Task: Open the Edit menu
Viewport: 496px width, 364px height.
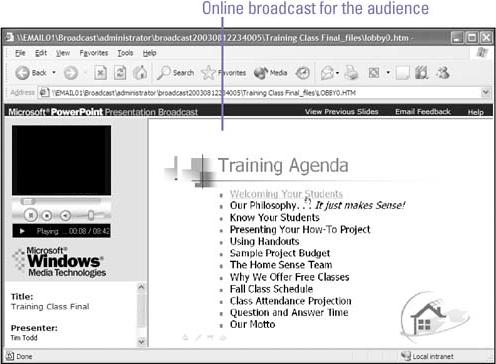Action: pyautogui.click(x=41, y=53)
